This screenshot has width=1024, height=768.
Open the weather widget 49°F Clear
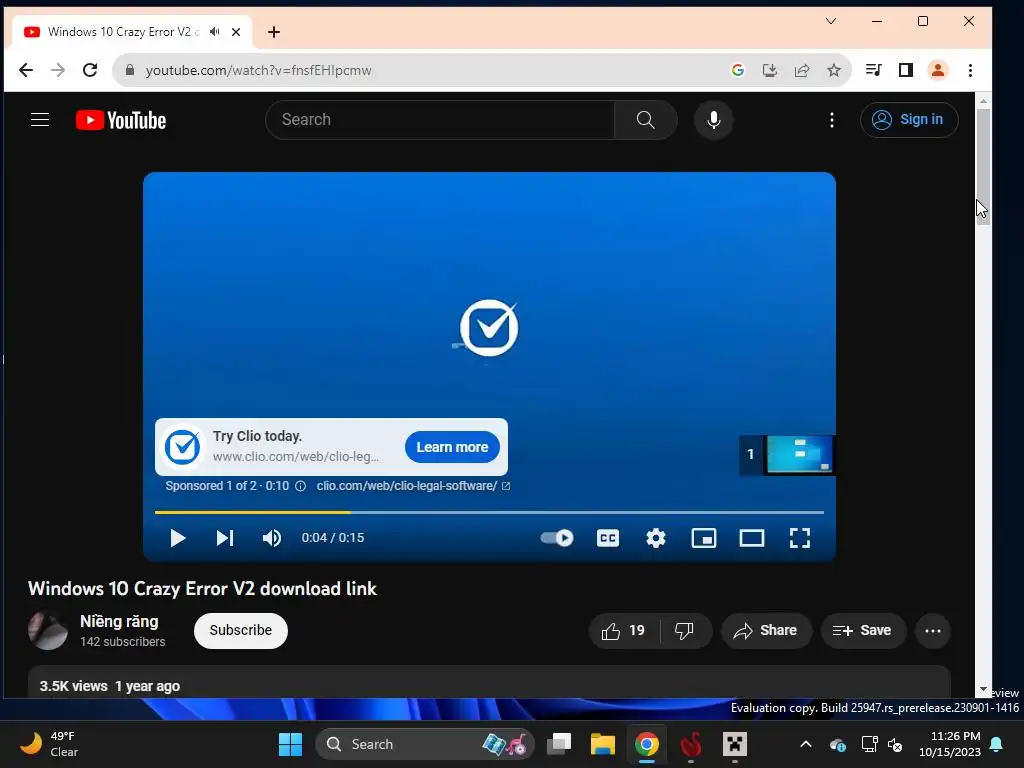[x=48, y=744]
